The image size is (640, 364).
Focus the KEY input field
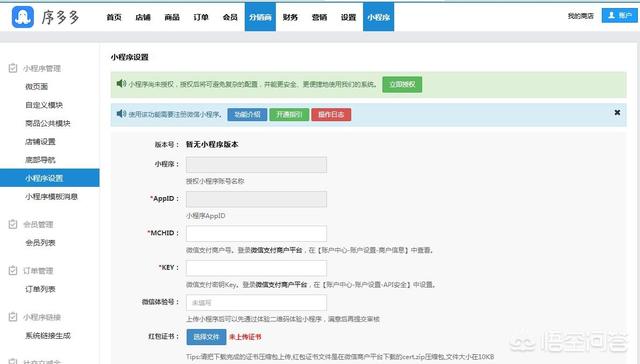tap(256, 268)
